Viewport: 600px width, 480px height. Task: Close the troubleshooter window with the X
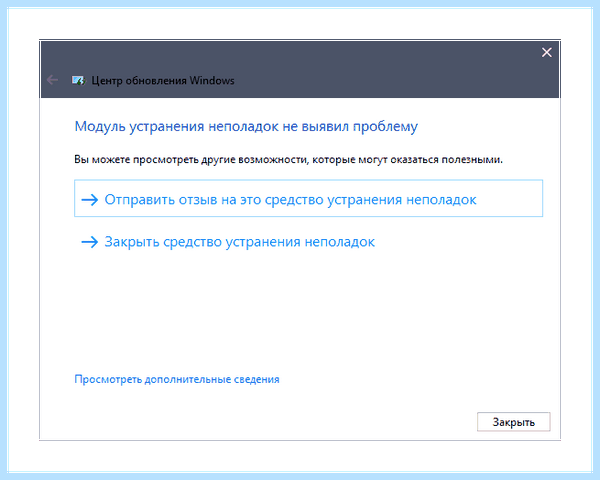coord(546,52)
